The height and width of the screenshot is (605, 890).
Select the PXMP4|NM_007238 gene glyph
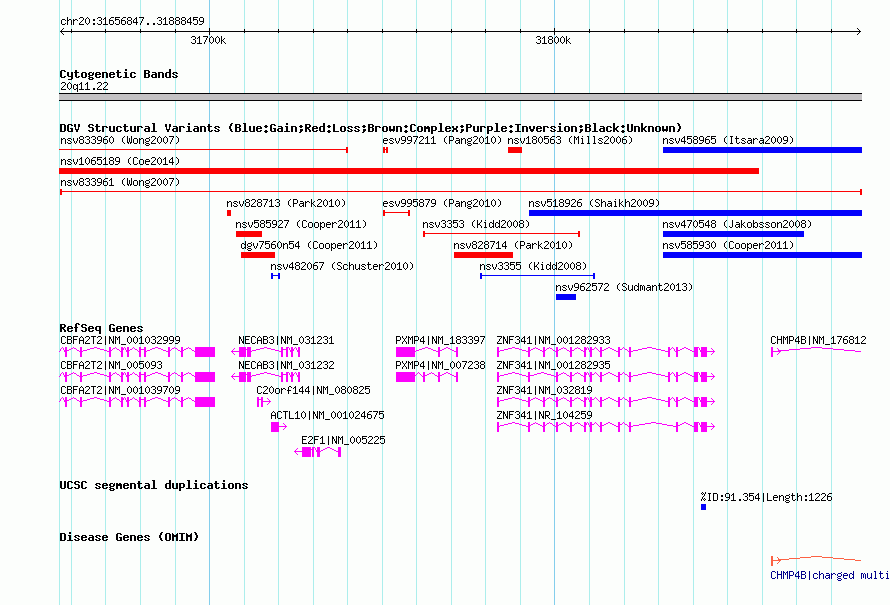(427, 377)
